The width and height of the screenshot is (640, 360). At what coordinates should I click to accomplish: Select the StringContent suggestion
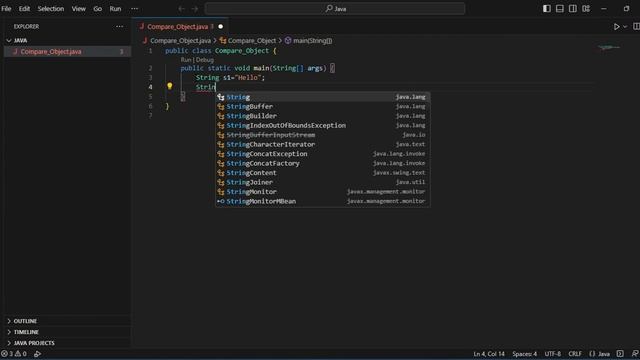click(322, 173)
